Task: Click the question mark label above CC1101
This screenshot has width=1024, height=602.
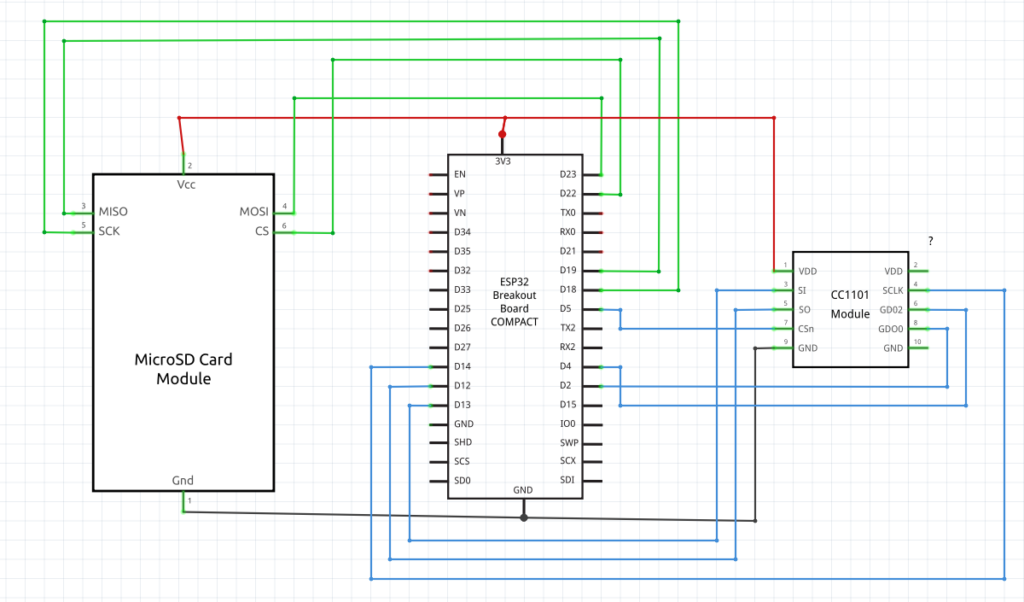Action: coord(931,241)
